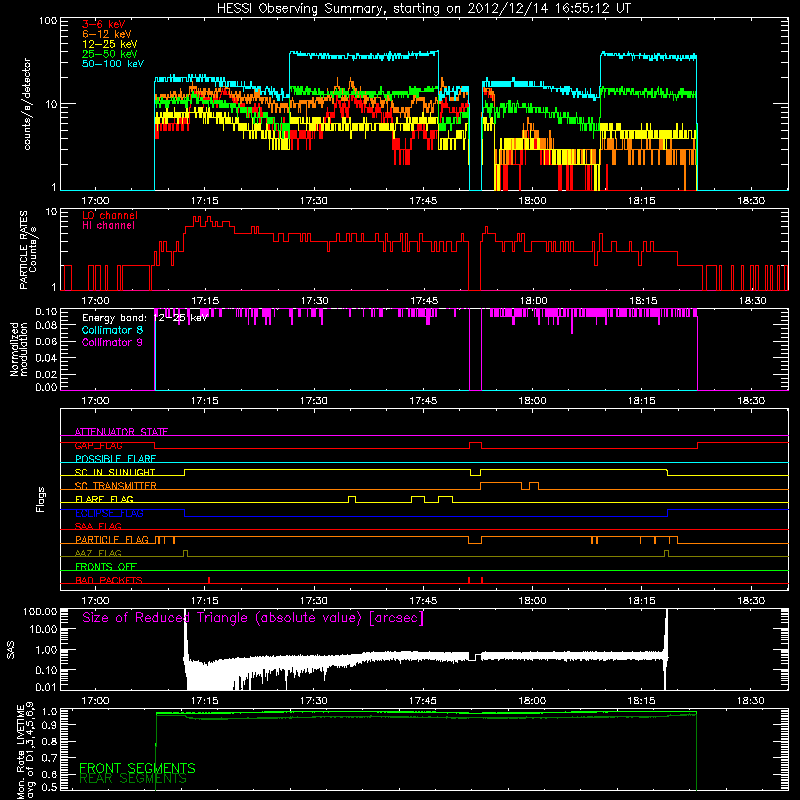Click the Size of Reduced Triangle caption
800x800 pixels.
253,618
